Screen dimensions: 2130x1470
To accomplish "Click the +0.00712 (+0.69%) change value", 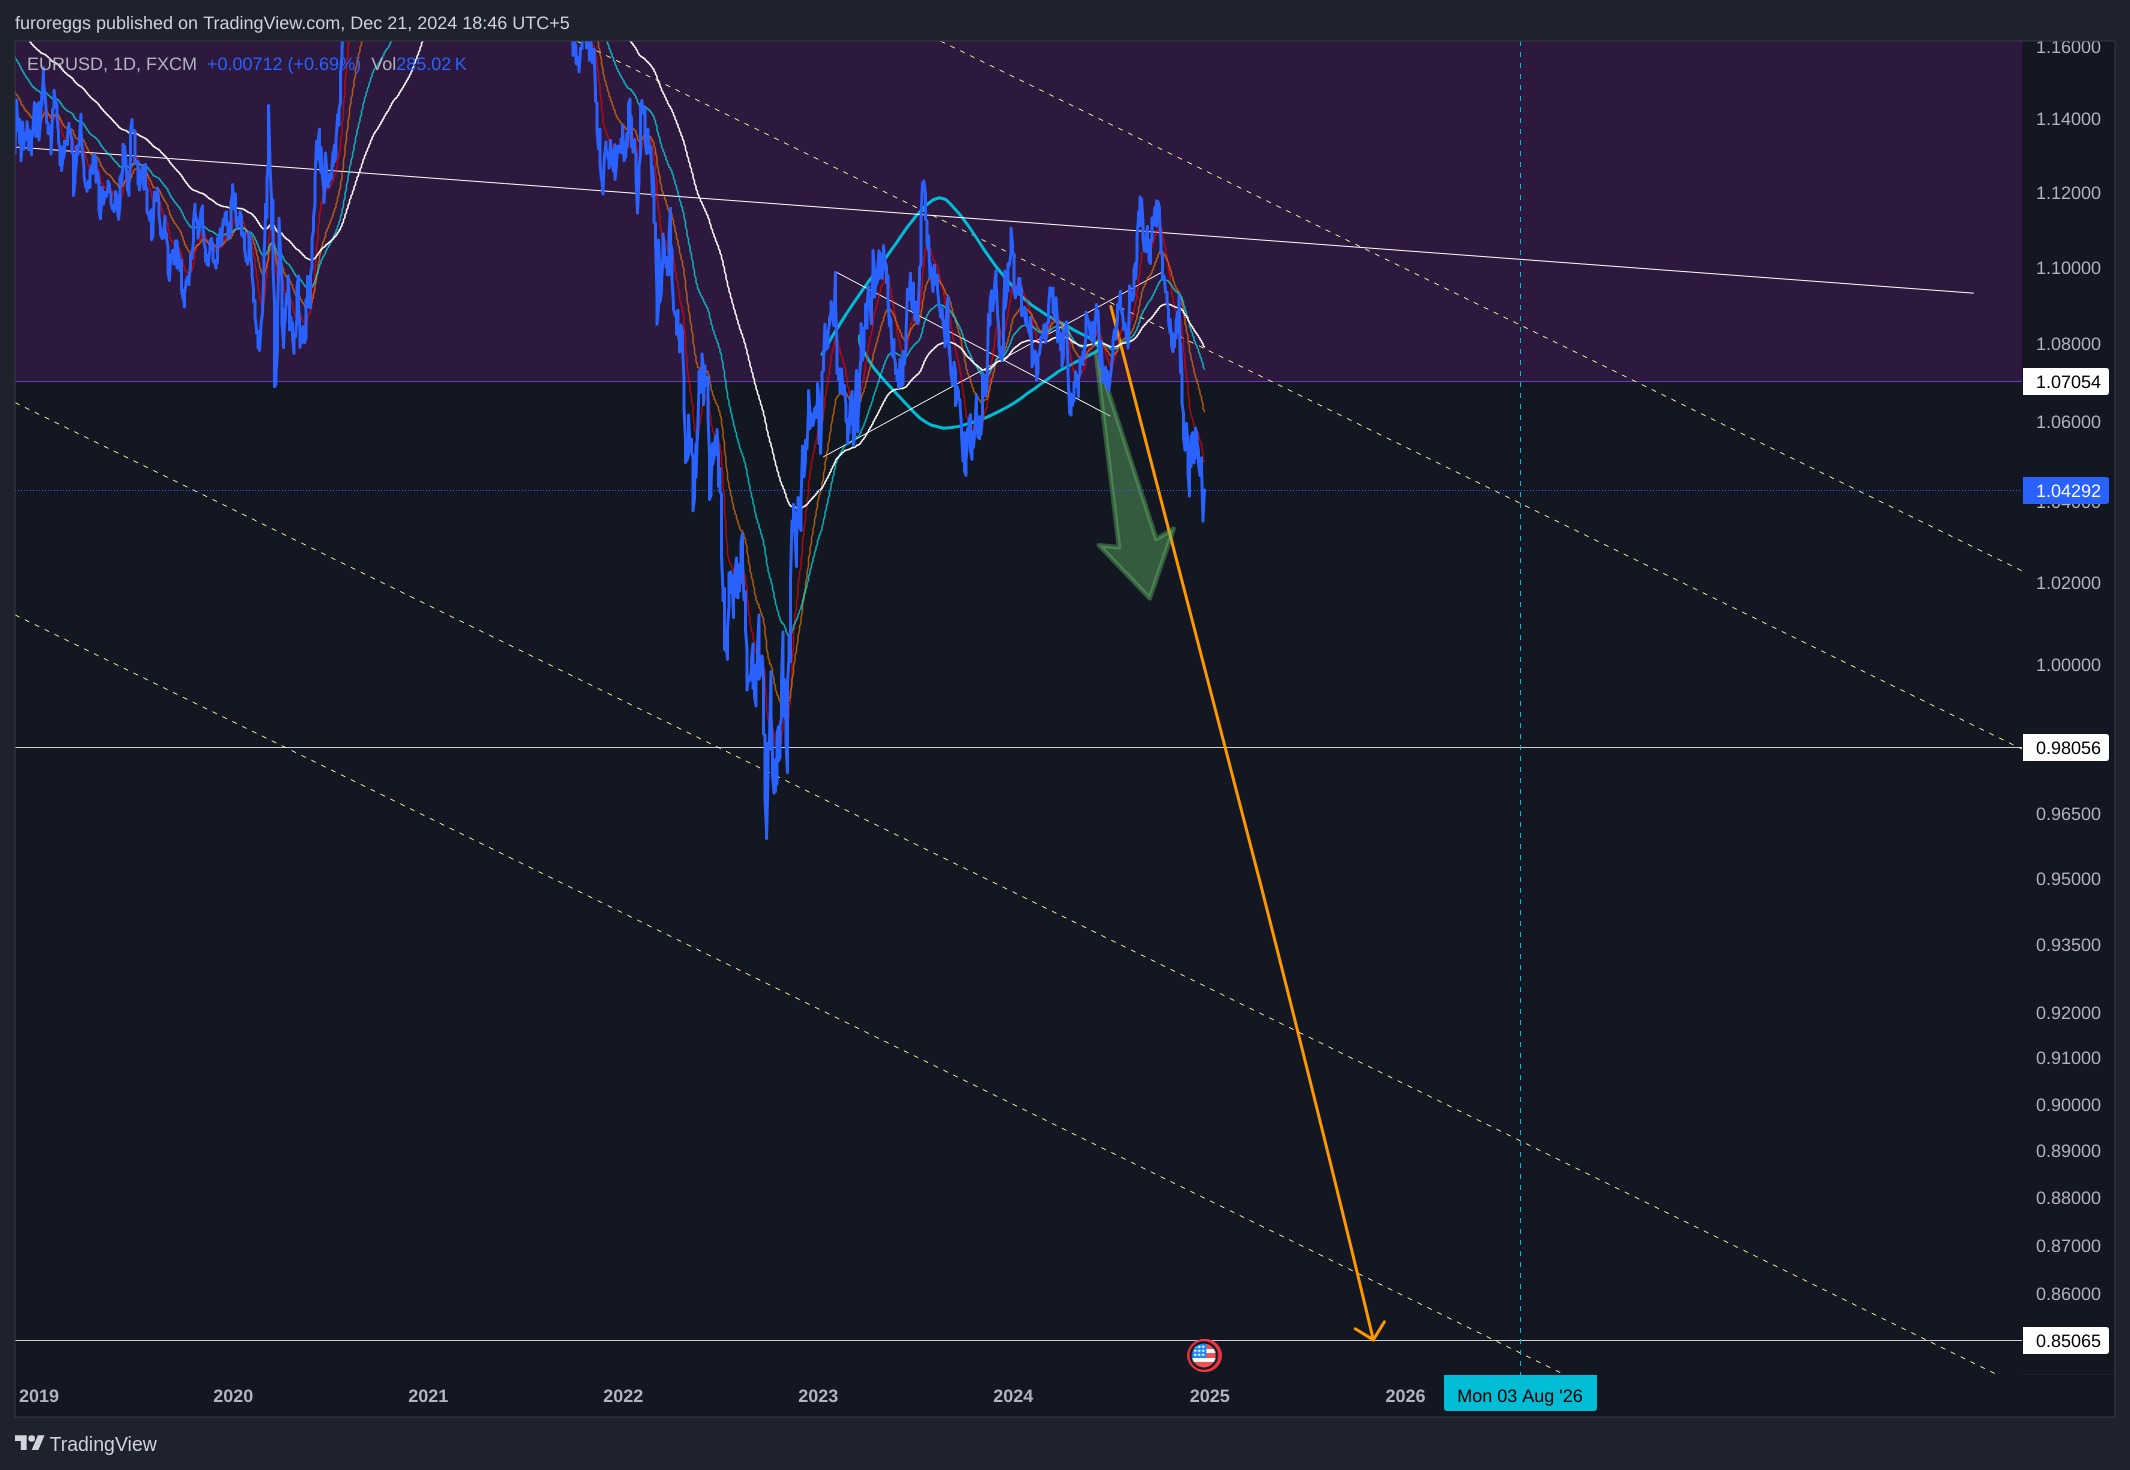I will pos(283,64).
